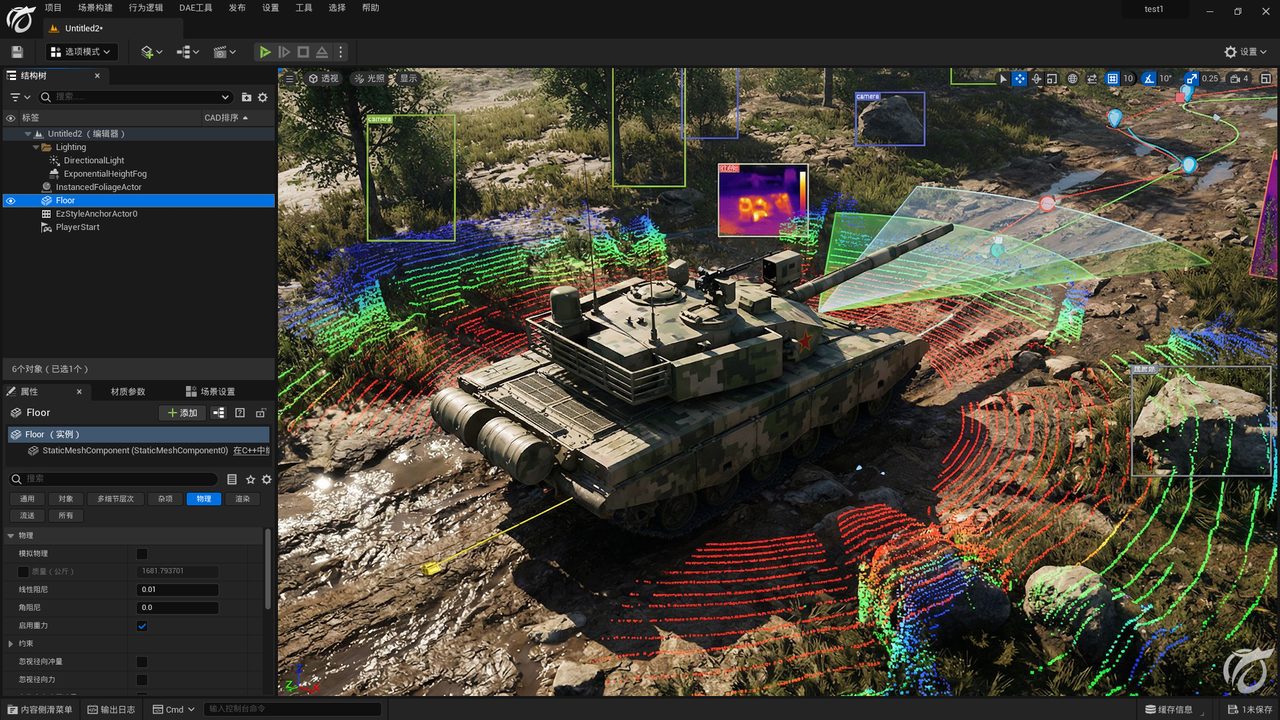This screenshot has width=1280, height=720.
Task: Click the blueprint hierarchy icon next to 添加
Action: click(x=220, y=413)
